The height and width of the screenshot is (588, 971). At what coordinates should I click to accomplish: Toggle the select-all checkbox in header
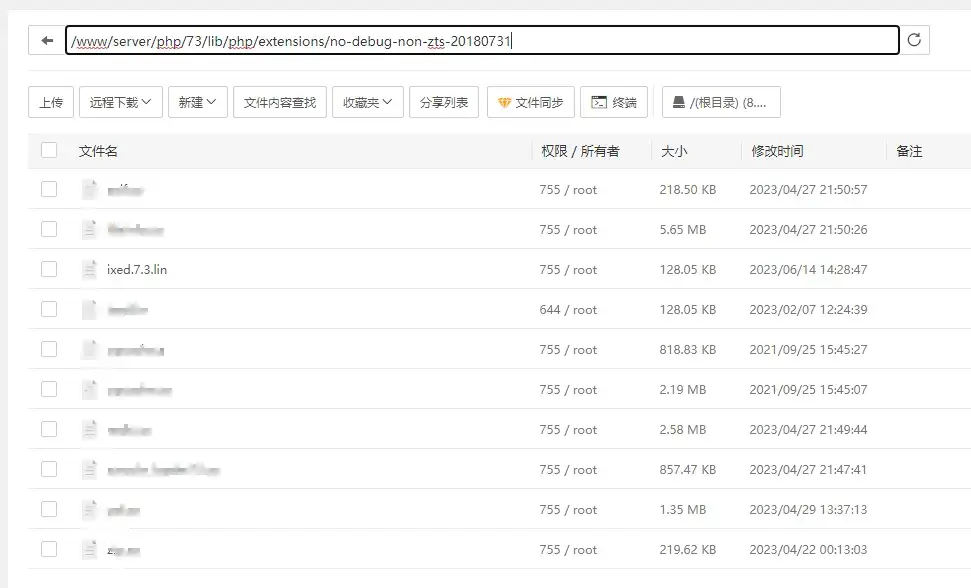[49, 151]
